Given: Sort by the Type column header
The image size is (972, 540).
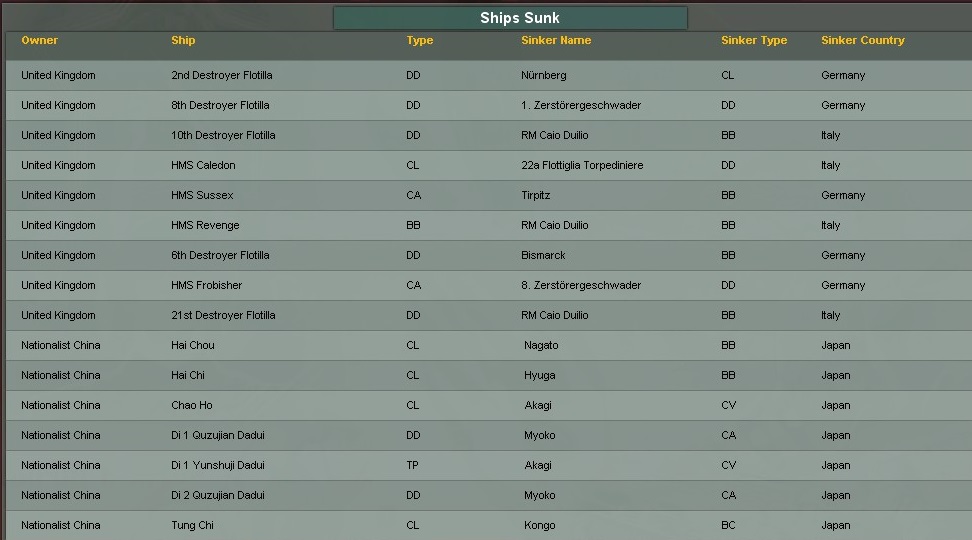Looking at the screenshot, I should (419, 41).
